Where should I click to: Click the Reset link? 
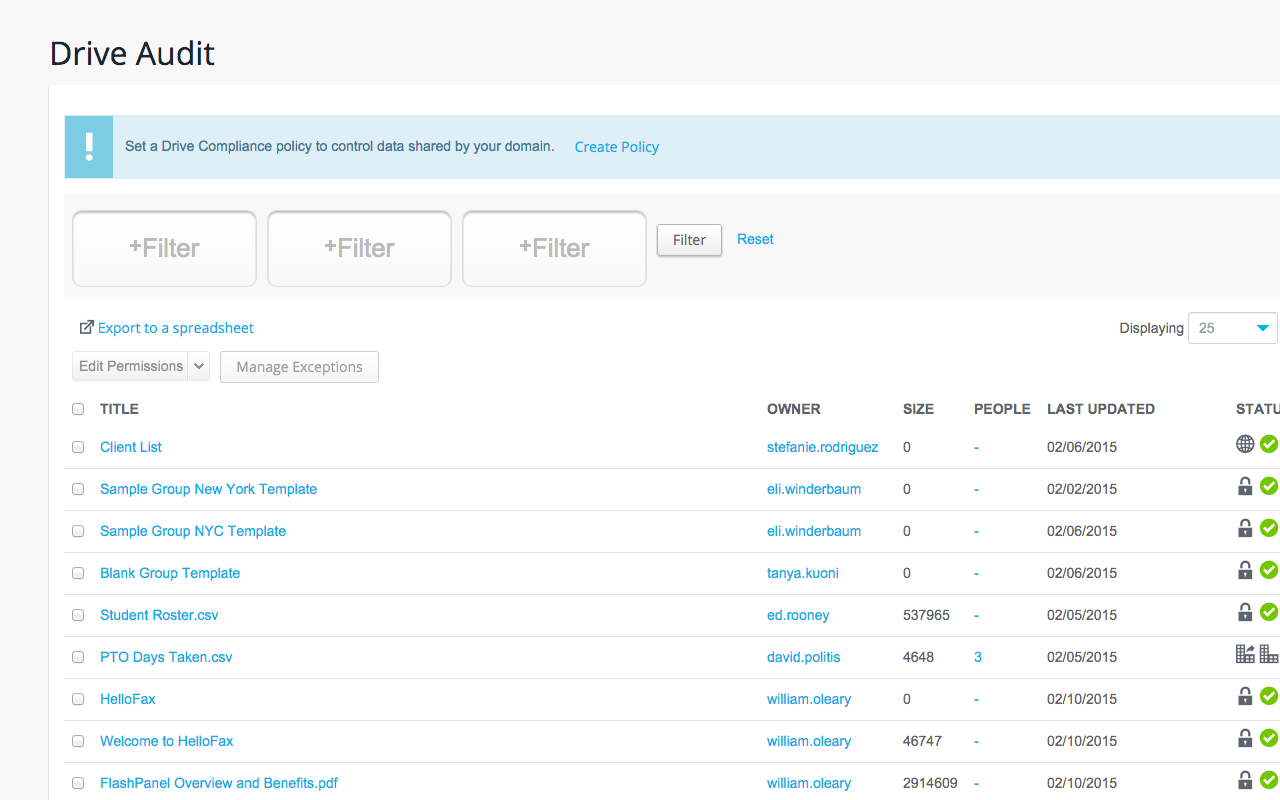tap(755, 239)
